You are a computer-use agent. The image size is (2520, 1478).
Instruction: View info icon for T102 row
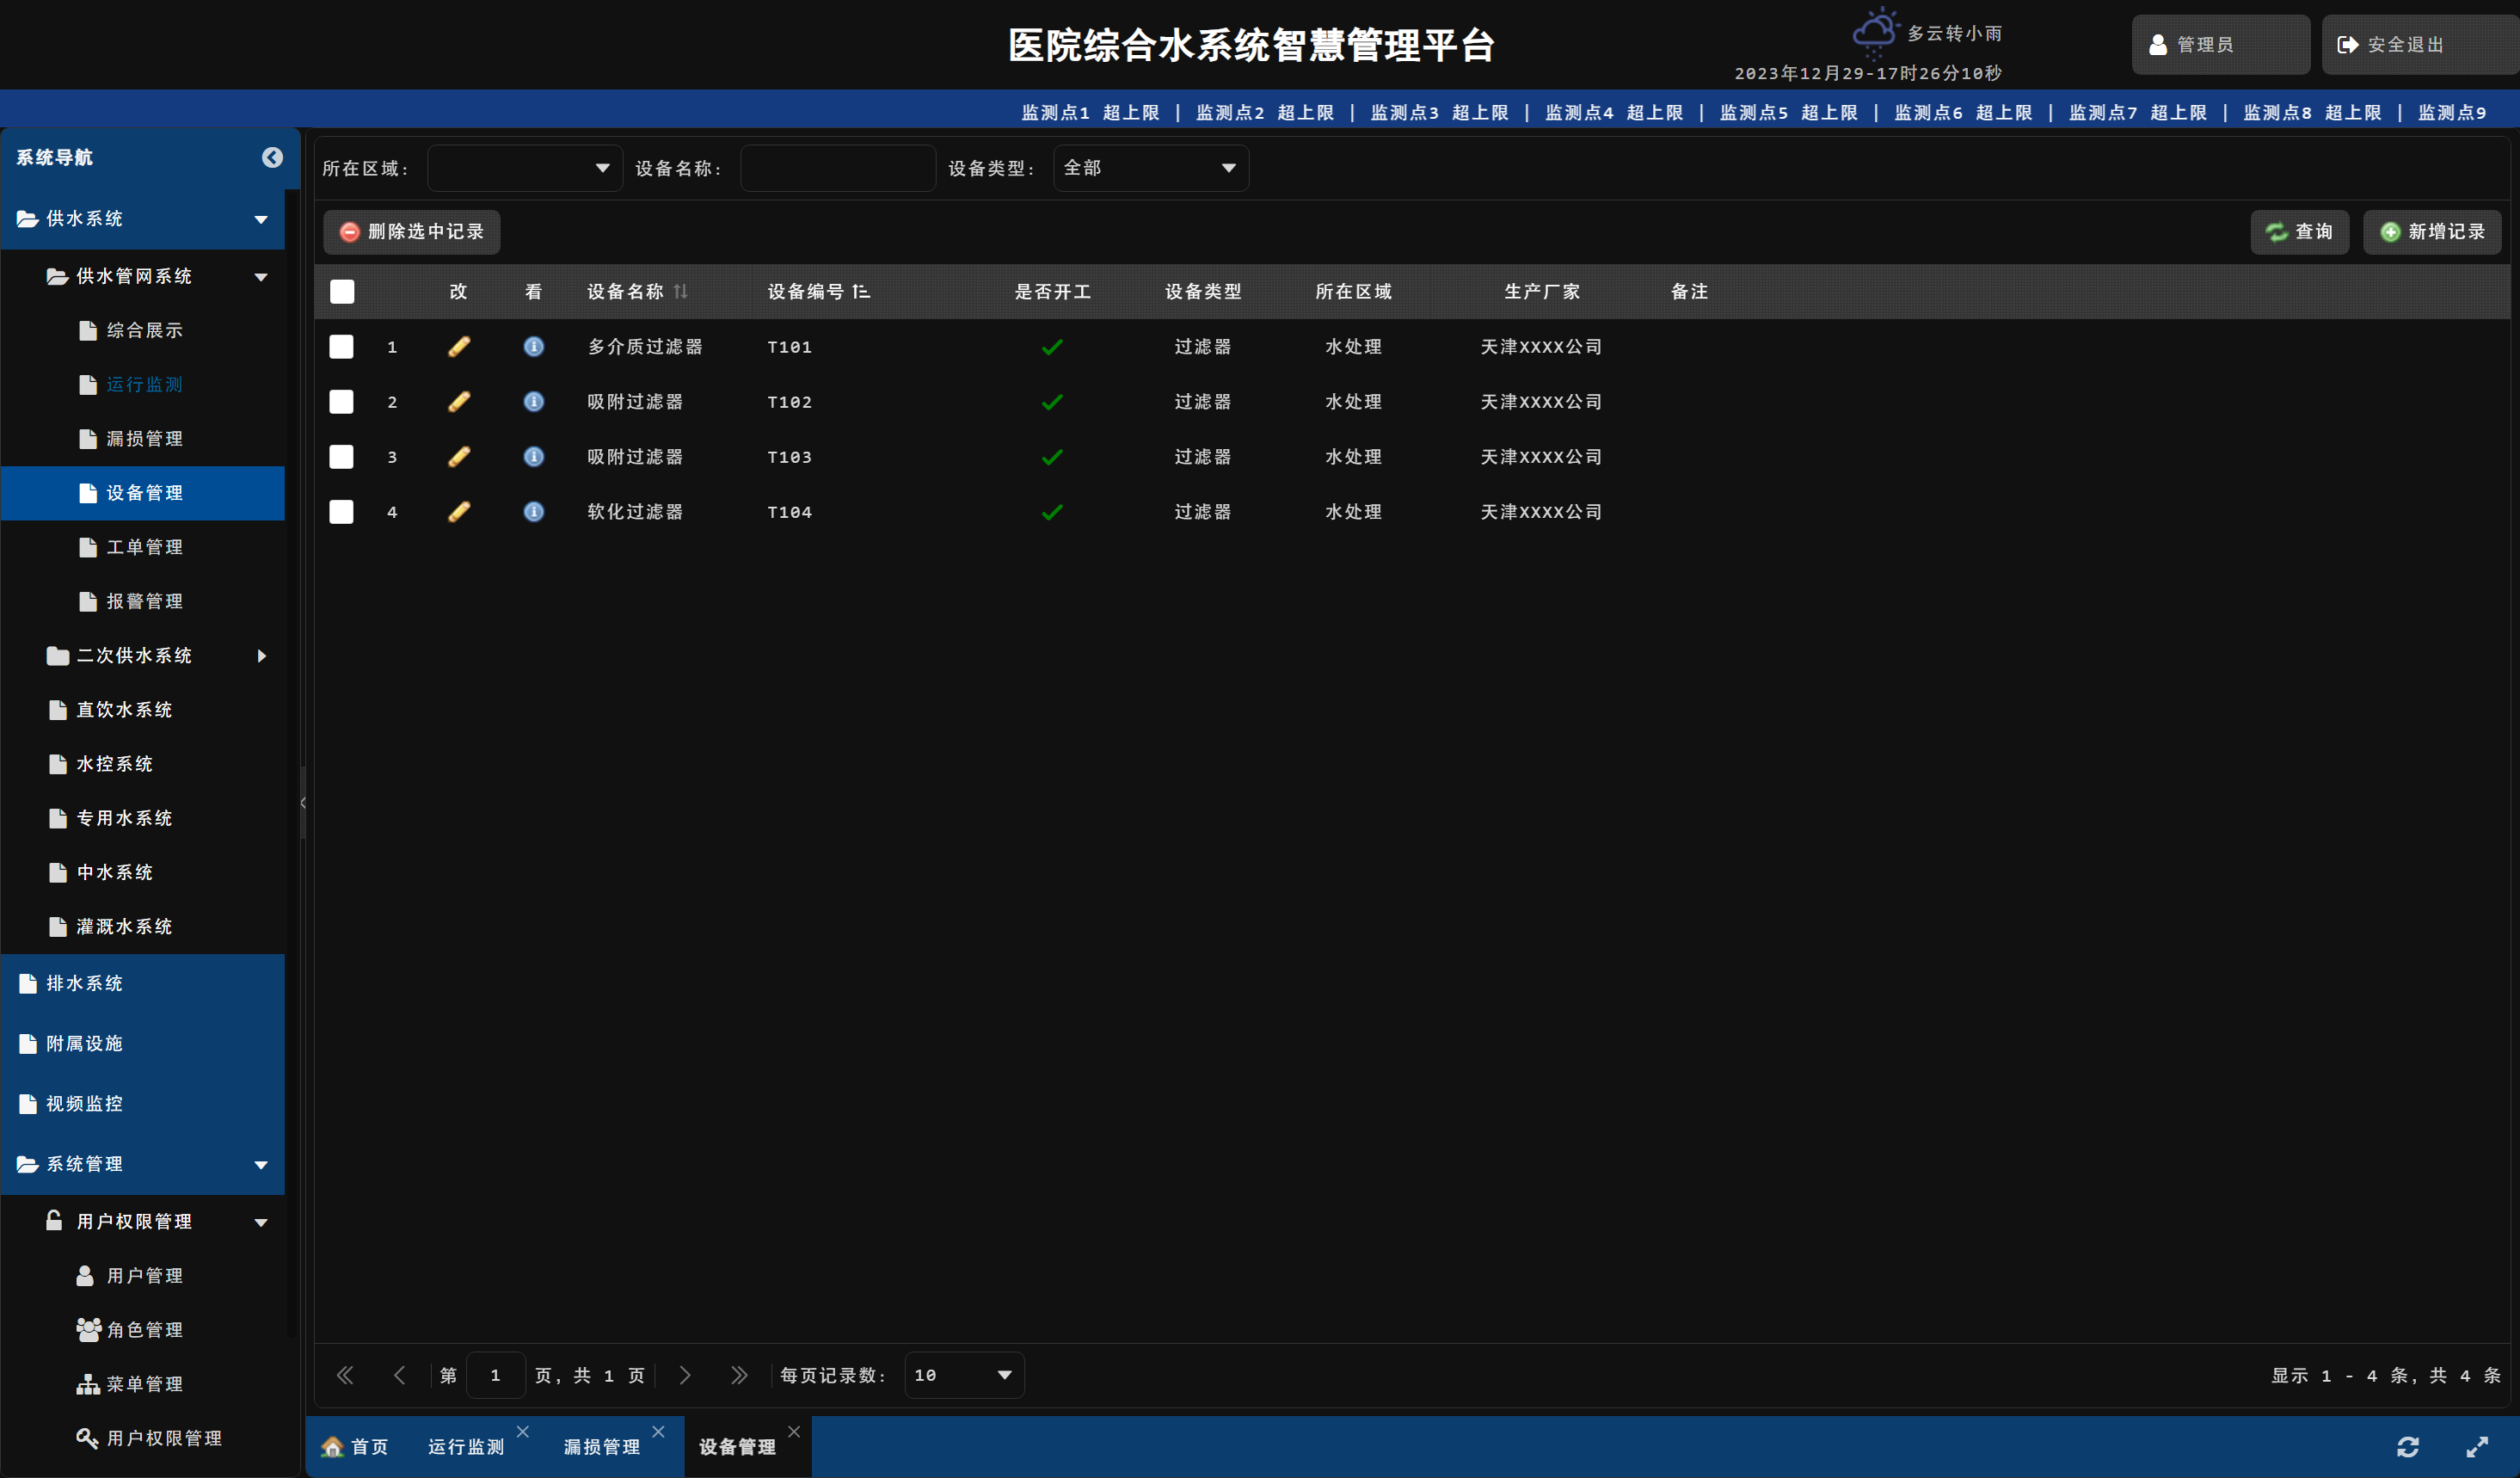534,402
